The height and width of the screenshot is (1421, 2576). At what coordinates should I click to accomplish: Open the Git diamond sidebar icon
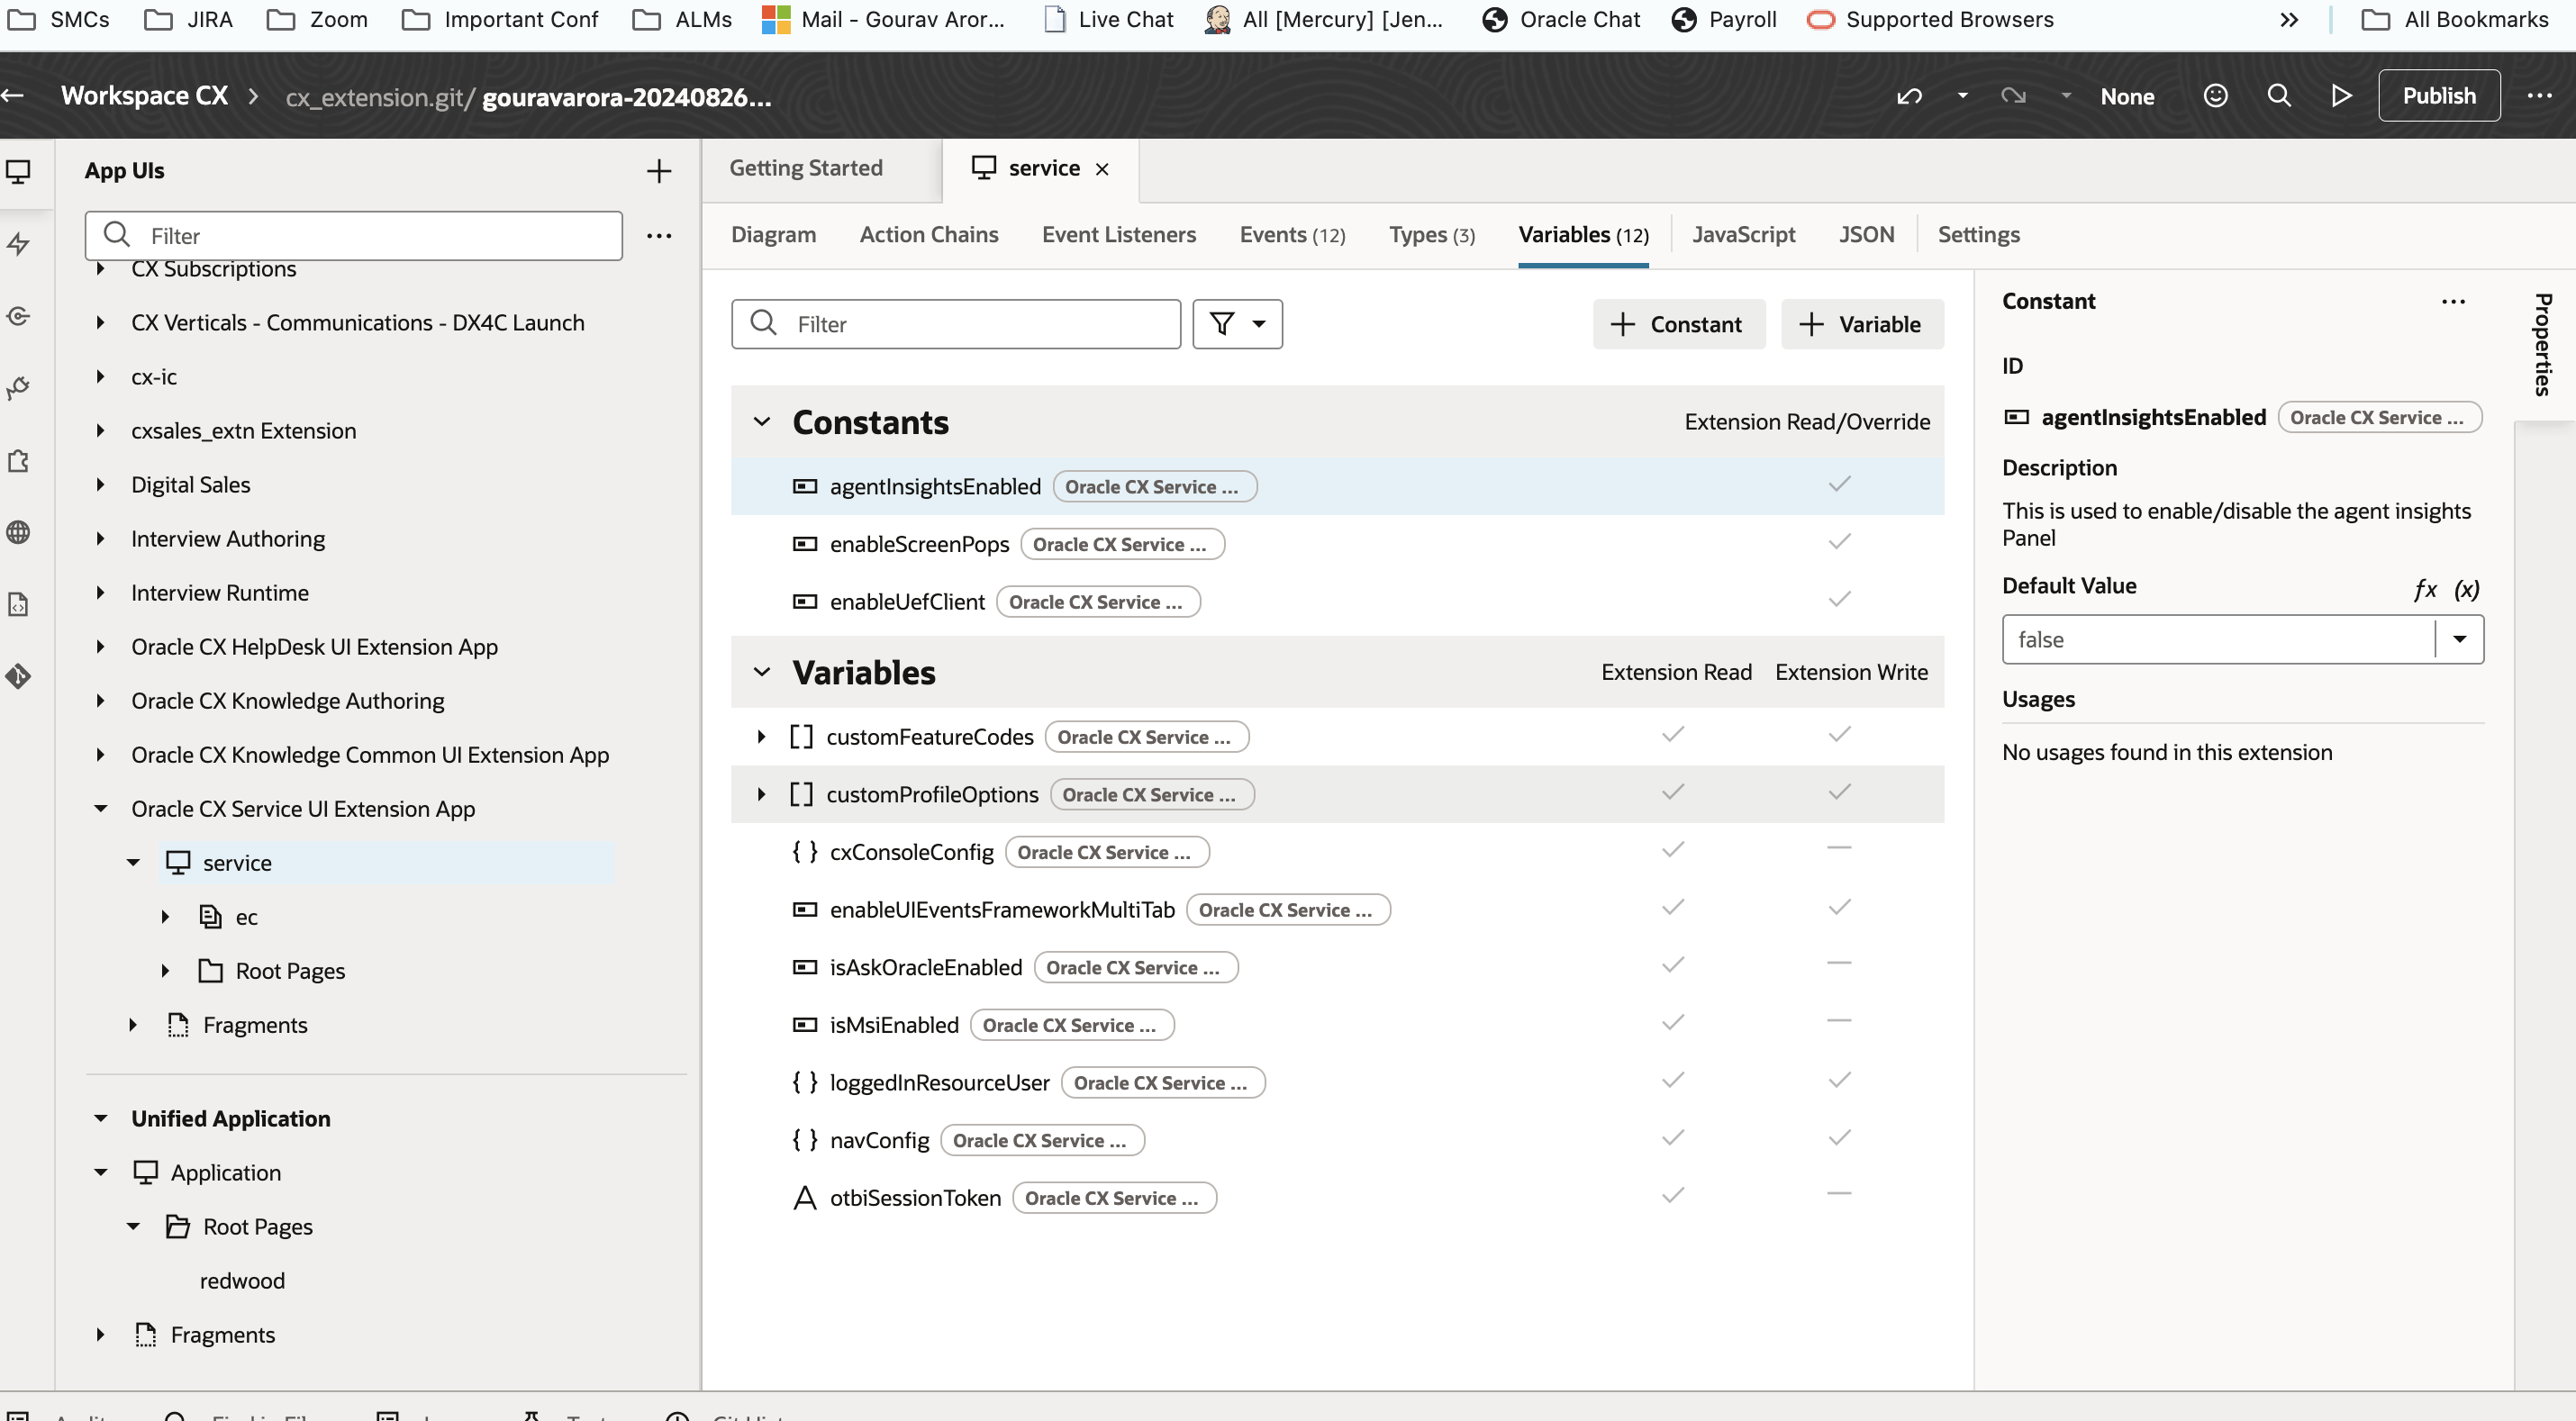pos(19,676)
